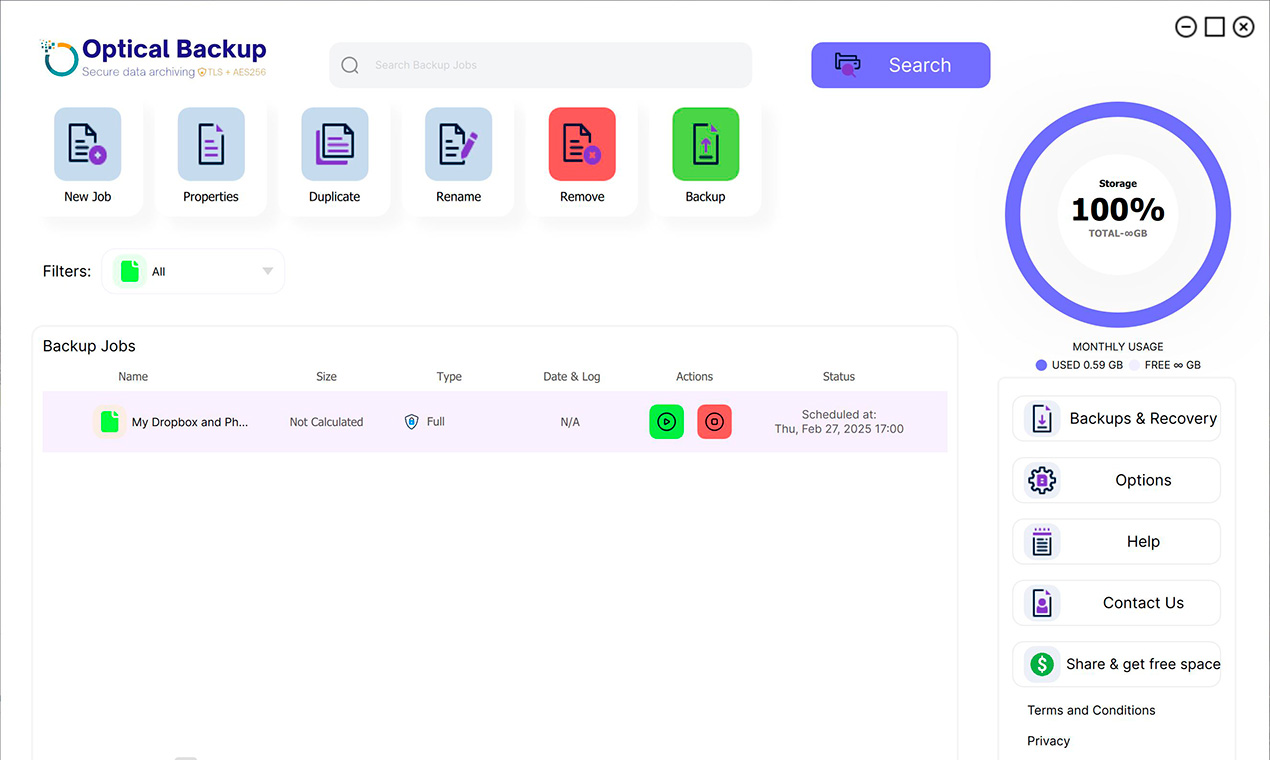
Task: Click the Options gear icon
Action: (1042, 480)
